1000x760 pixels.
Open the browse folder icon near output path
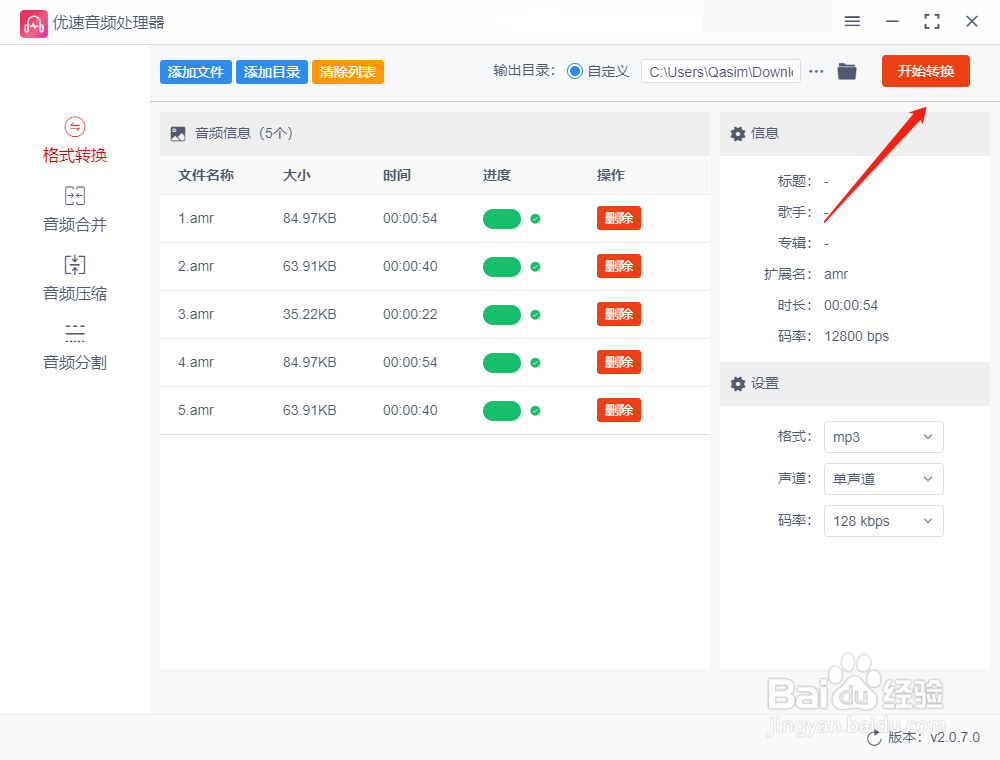(847, 71)
